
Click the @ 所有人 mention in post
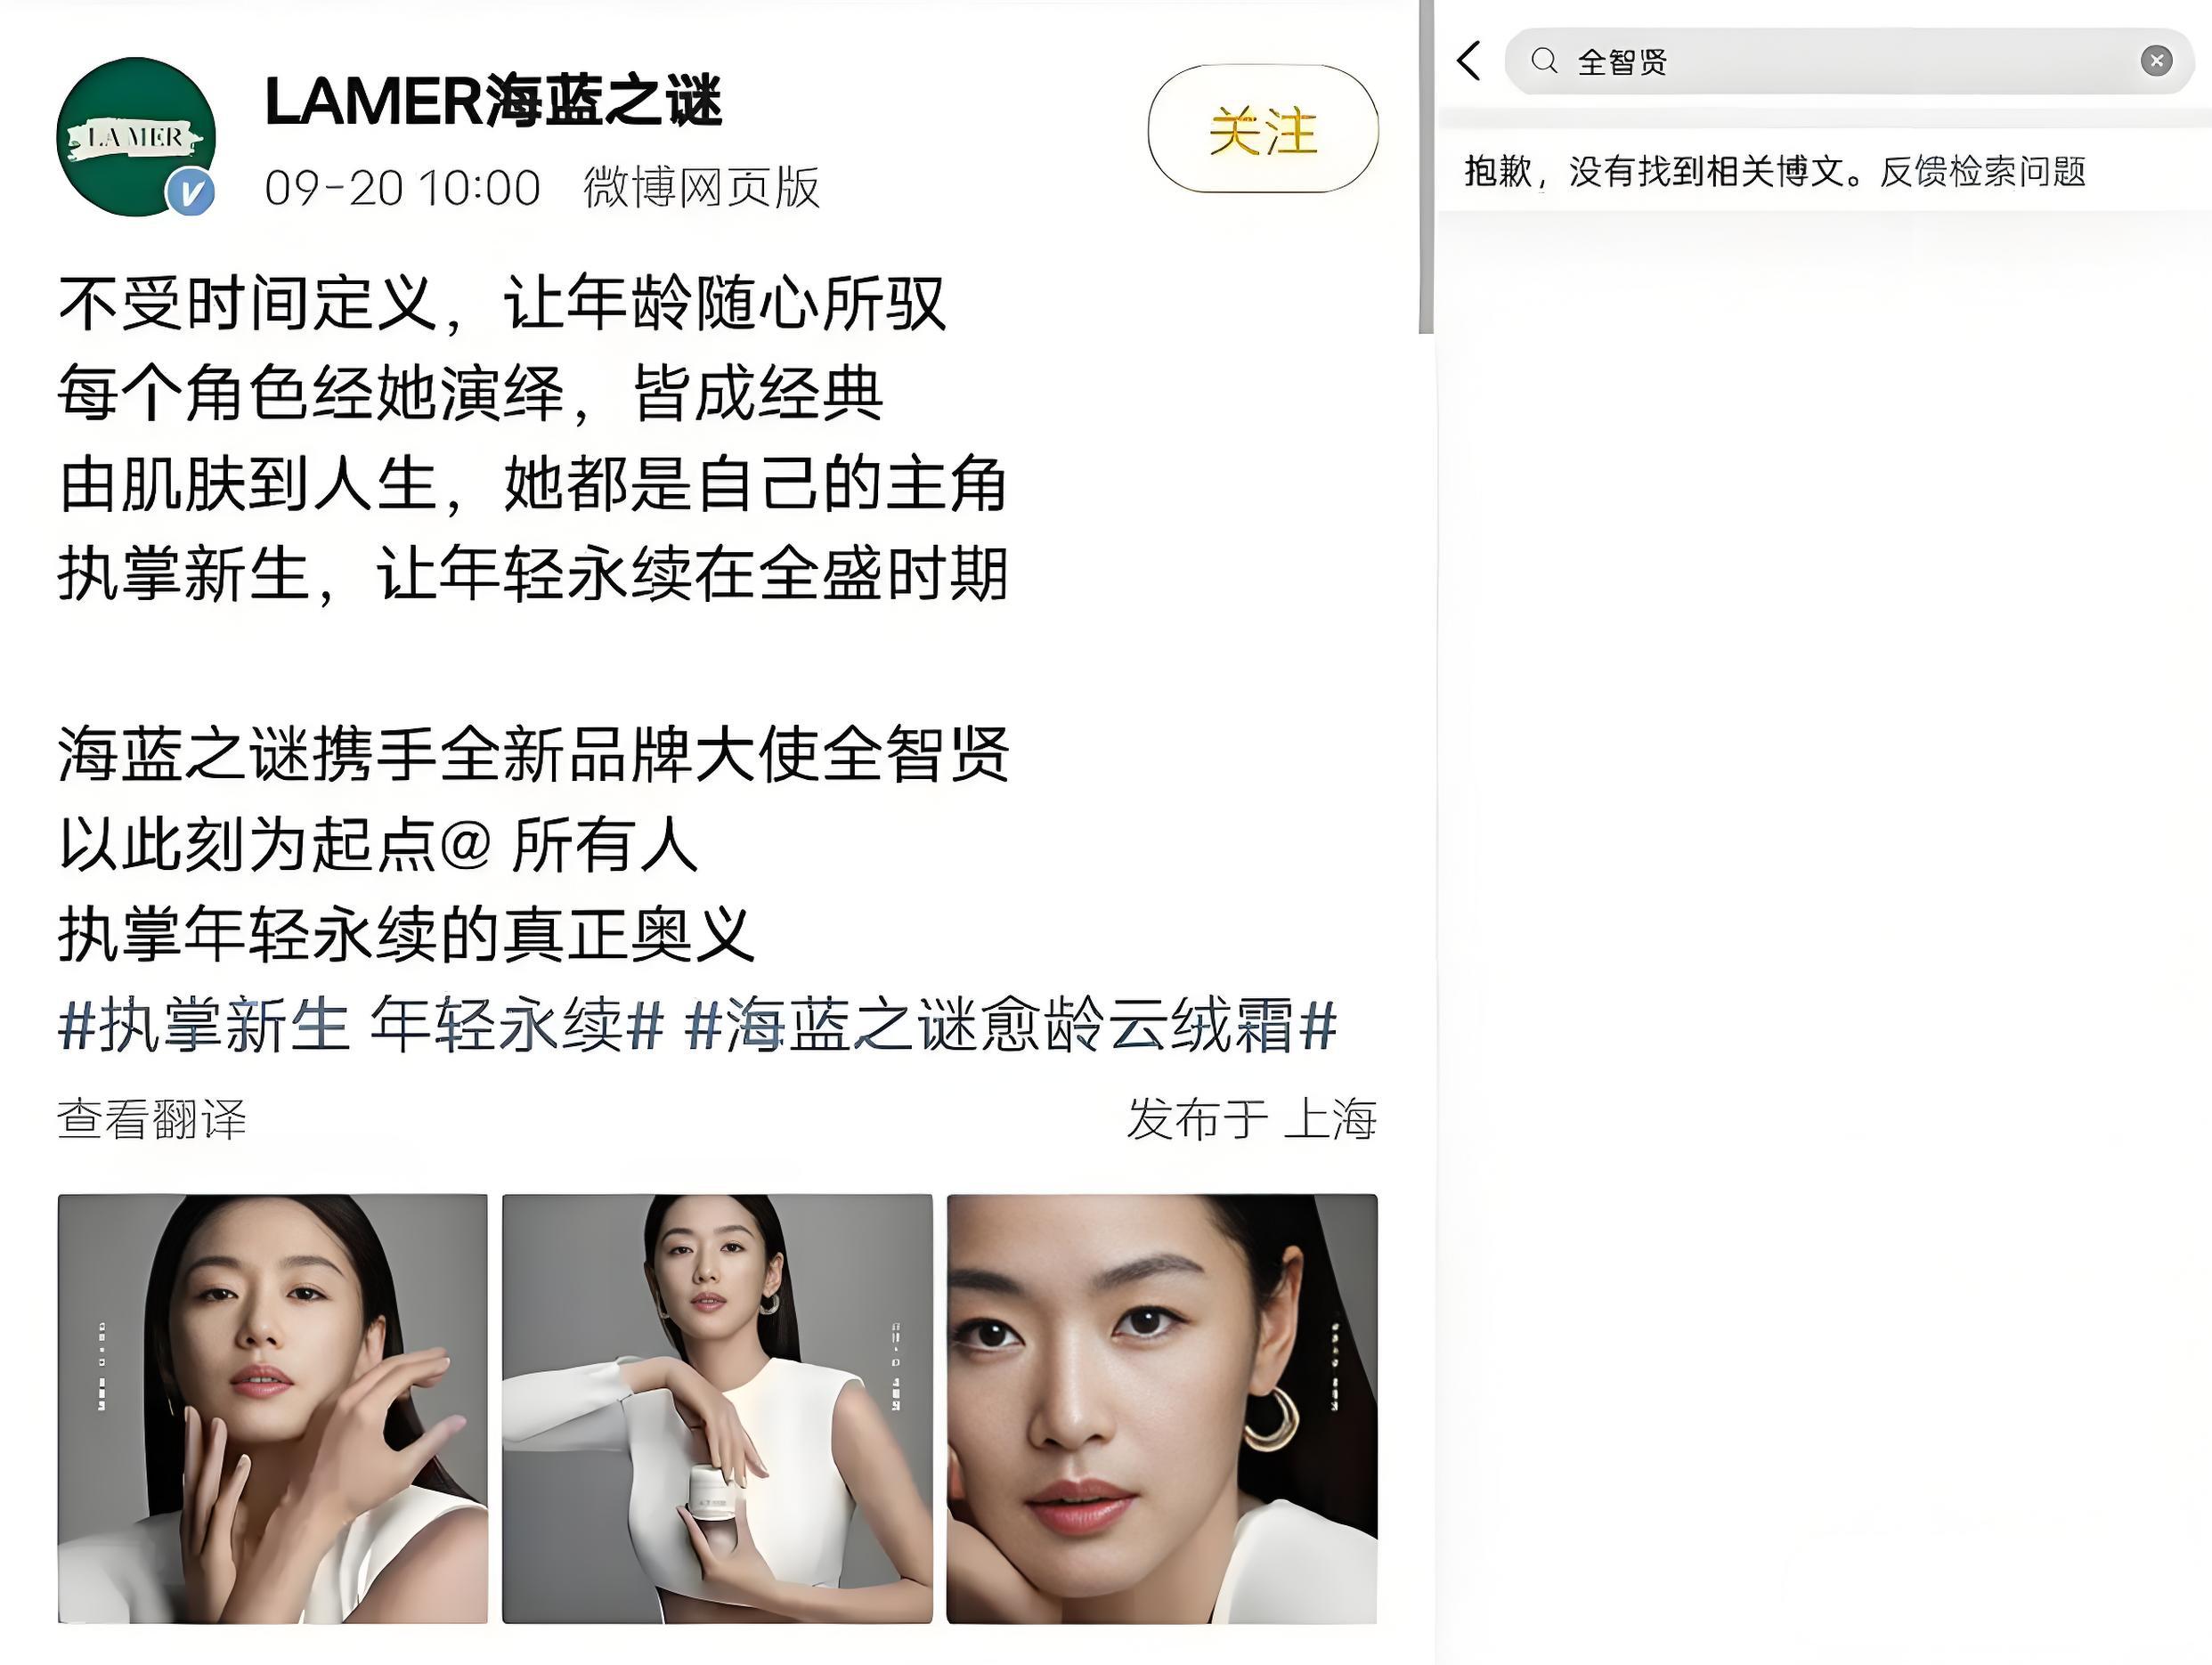coord(568,845)
